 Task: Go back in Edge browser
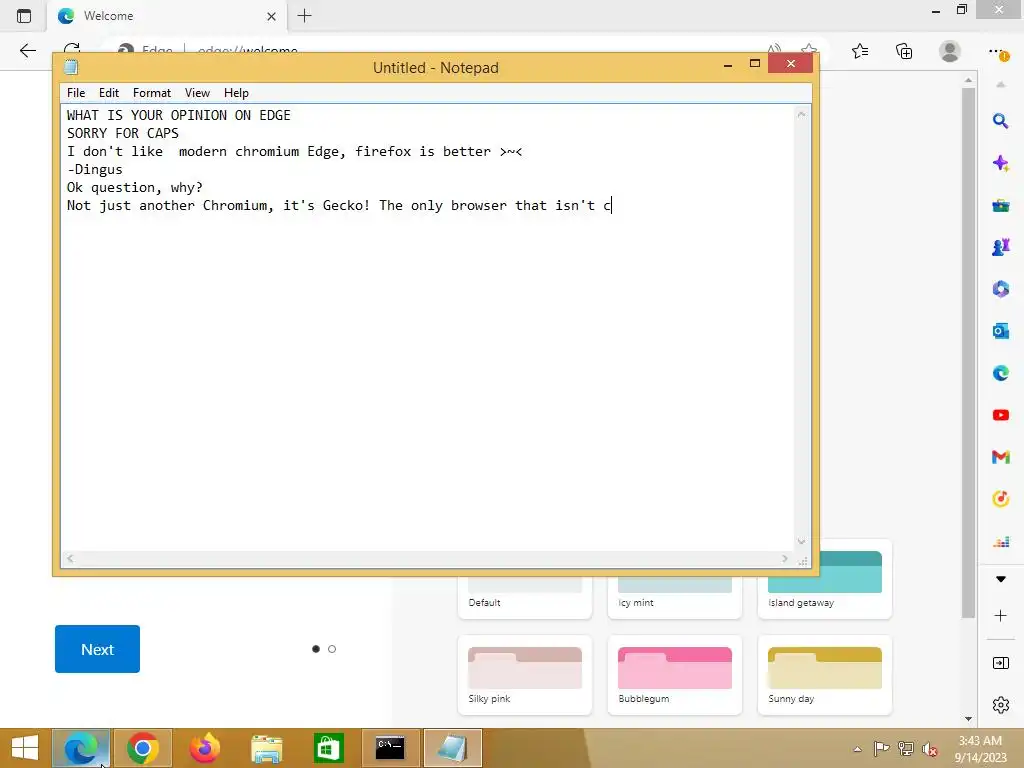coord(27,51)
